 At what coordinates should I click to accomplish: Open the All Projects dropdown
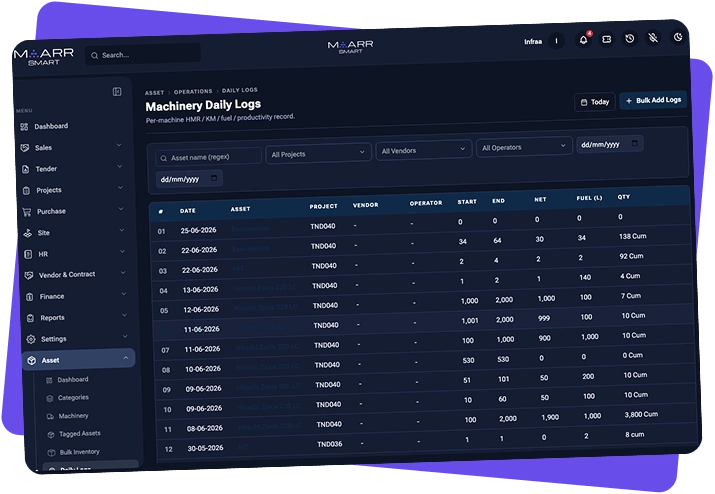(318, 153)
